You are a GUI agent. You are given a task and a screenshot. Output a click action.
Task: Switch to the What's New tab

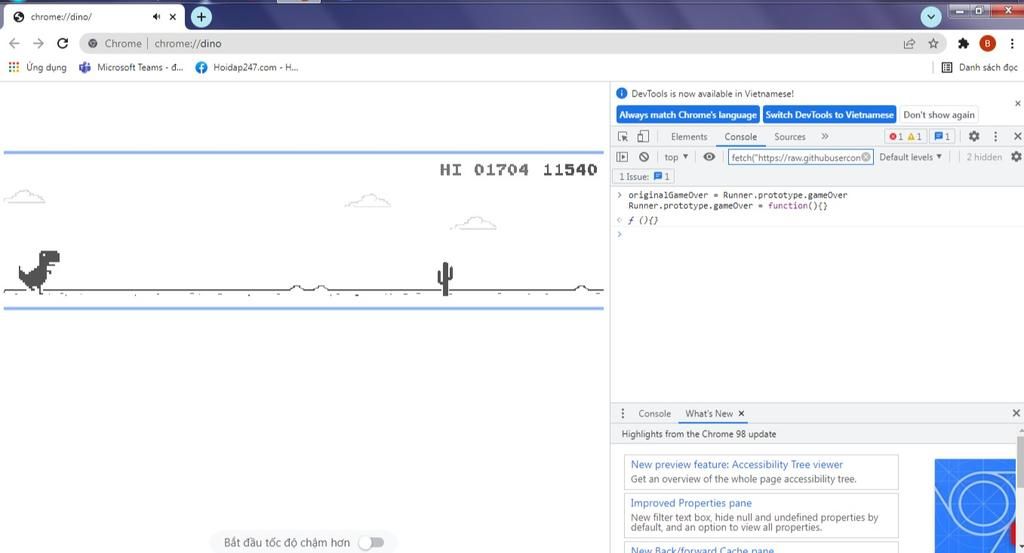(709, 413)
